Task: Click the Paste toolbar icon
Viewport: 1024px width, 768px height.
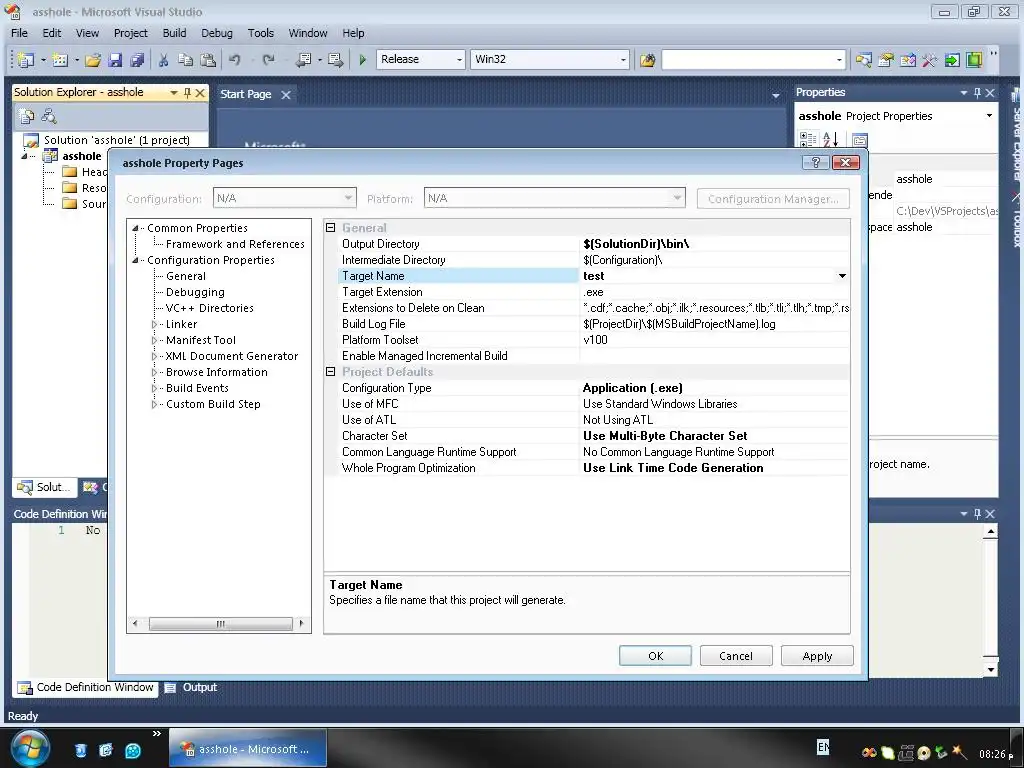Action: pos(208,60)
